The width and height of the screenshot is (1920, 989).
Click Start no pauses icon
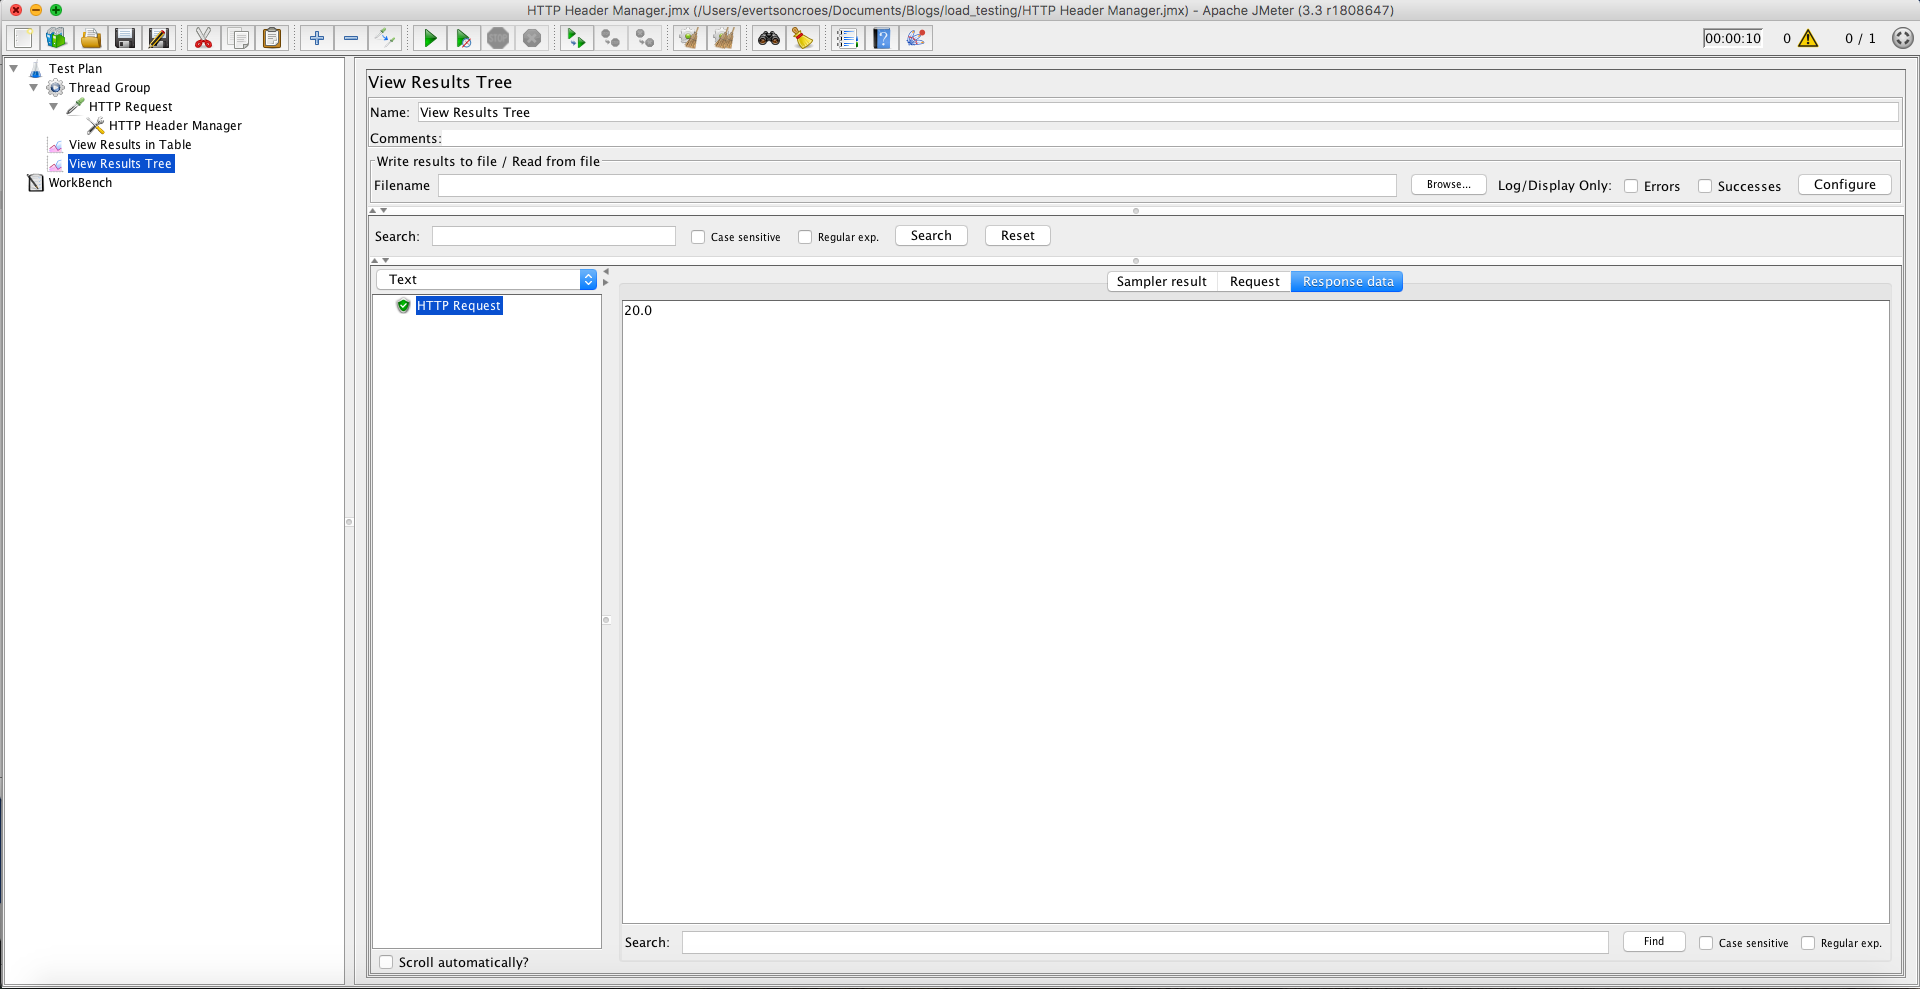[x=464, y=38]
